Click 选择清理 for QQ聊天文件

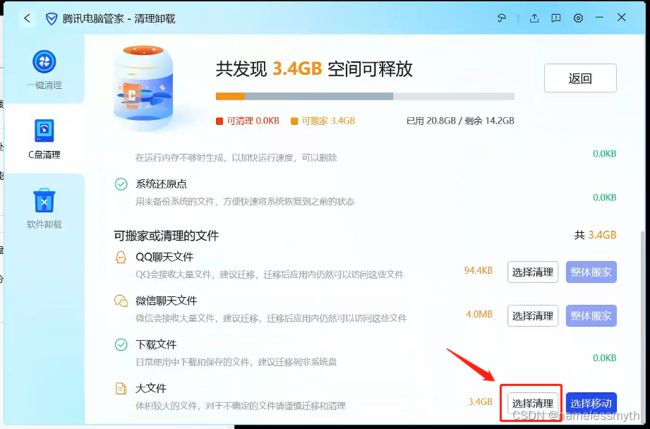coord(533,272)
